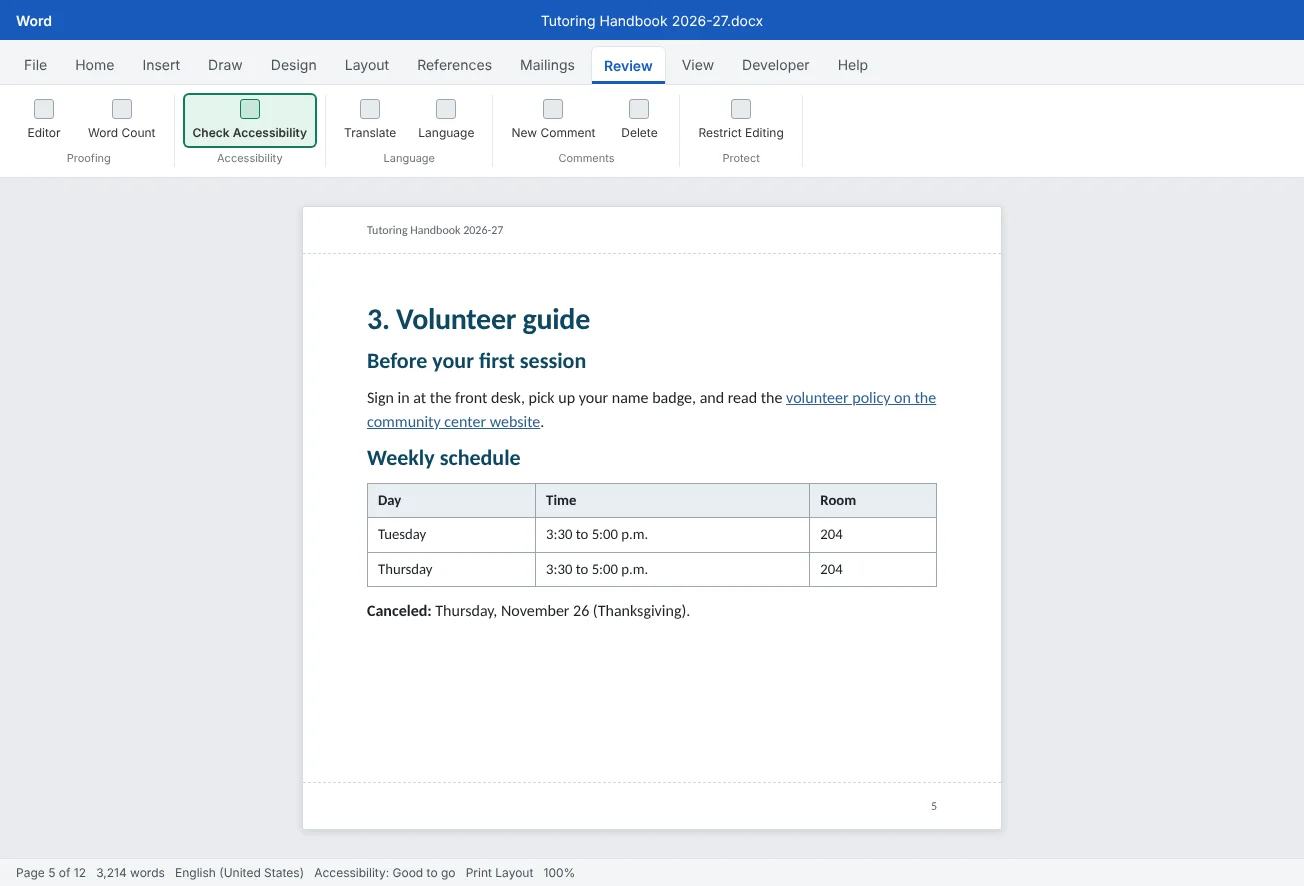Select the Review tab
The width and height of the screenshot is (1304, 886).
pos(628,66)
